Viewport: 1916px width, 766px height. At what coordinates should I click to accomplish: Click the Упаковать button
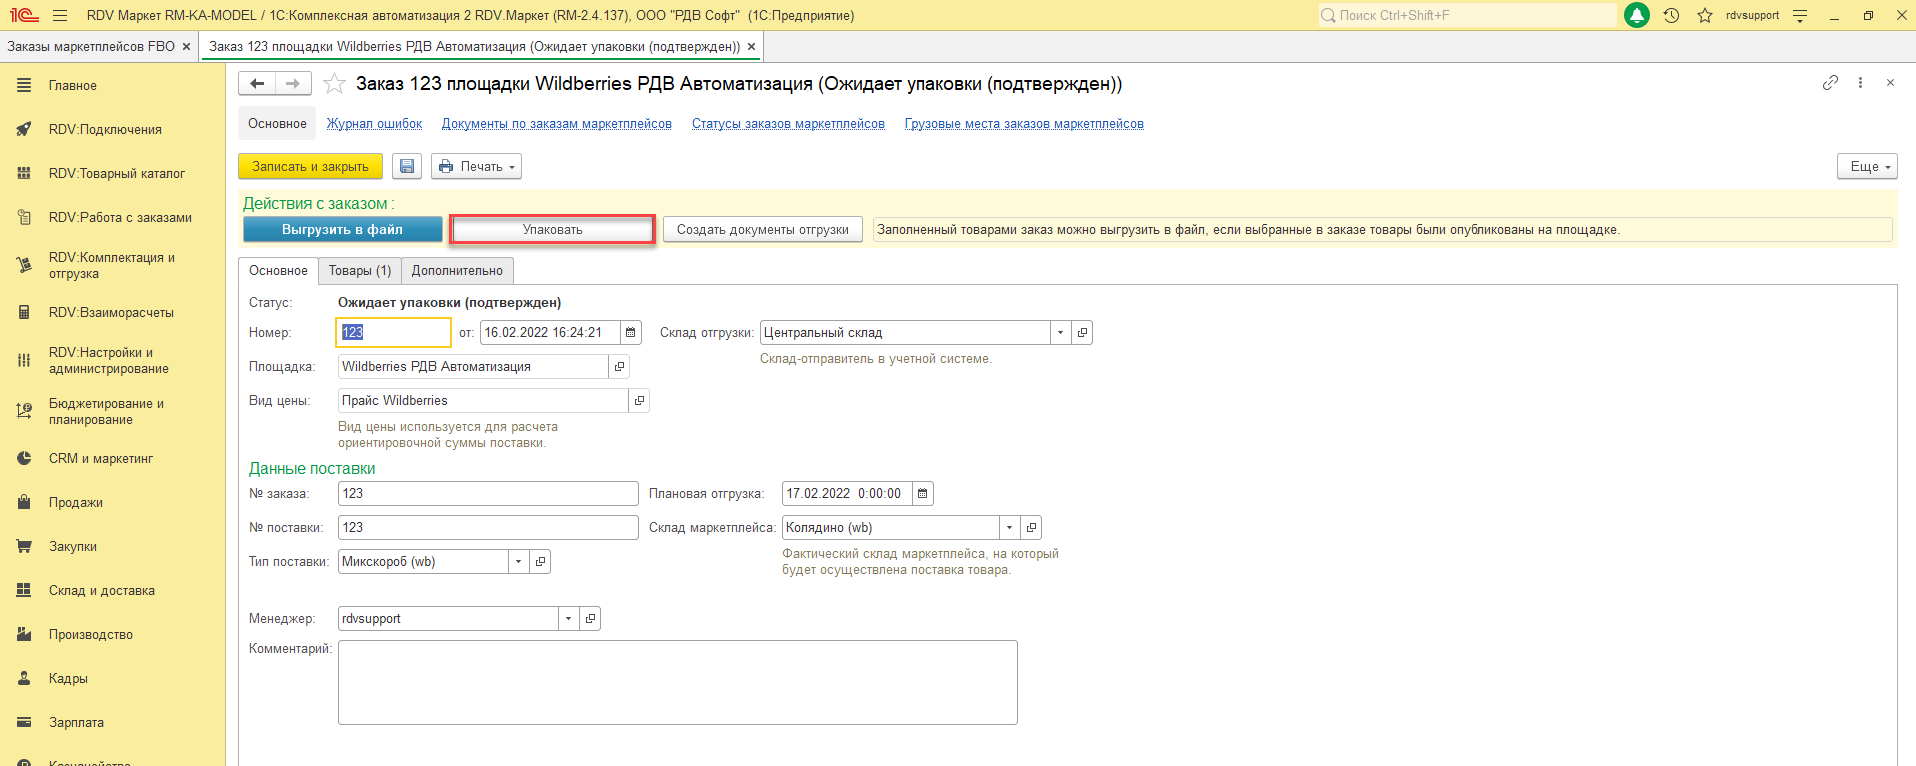point(552,229)
